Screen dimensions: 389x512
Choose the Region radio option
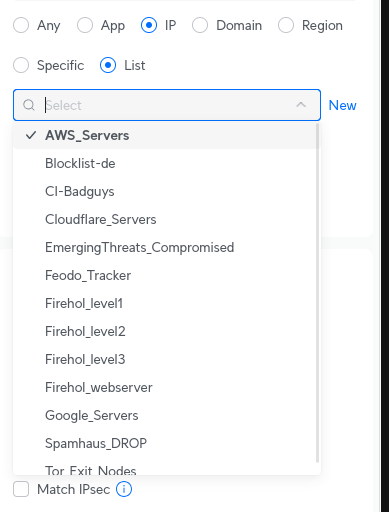[286, 25]
